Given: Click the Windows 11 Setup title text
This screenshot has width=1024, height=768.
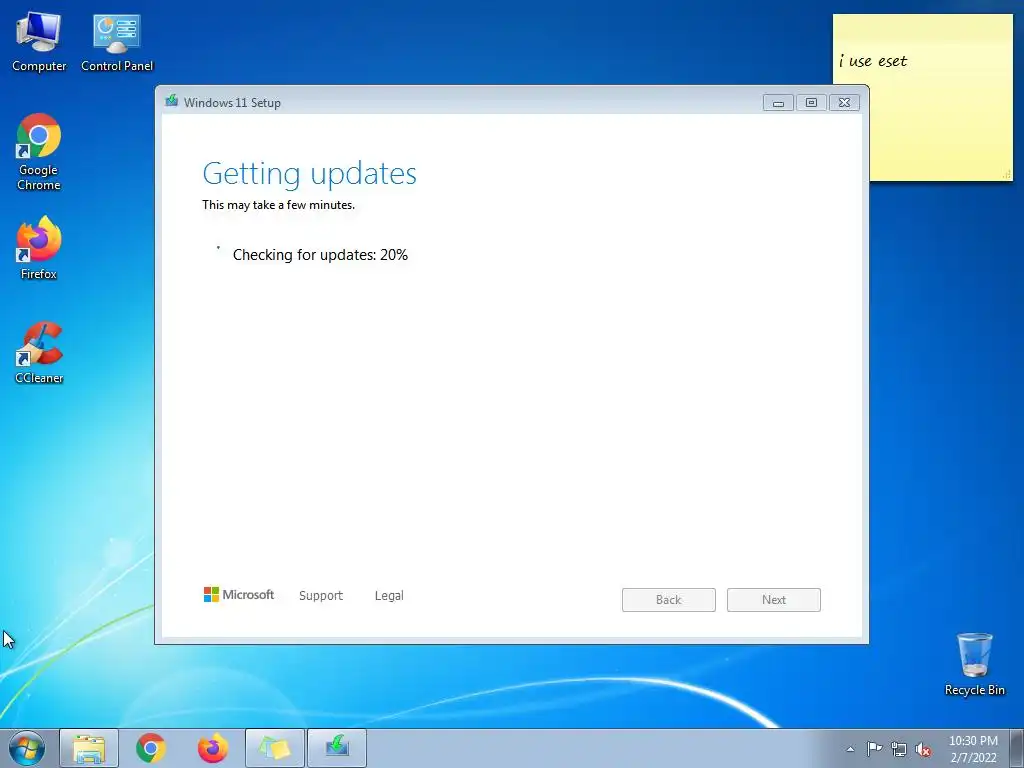Looking at the screenshot, I should tap(232, 103).
